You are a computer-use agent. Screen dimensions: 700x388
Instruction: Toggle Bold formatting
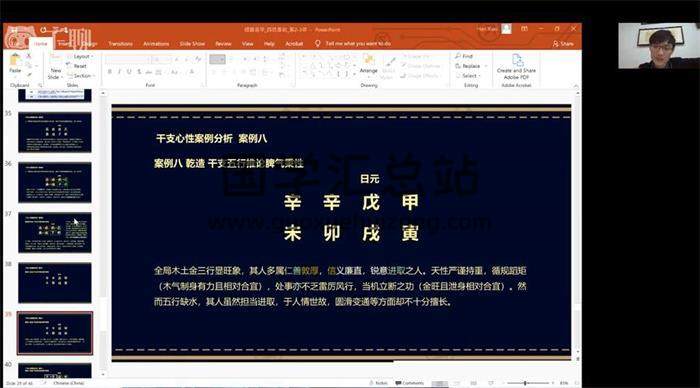point(109,72)
